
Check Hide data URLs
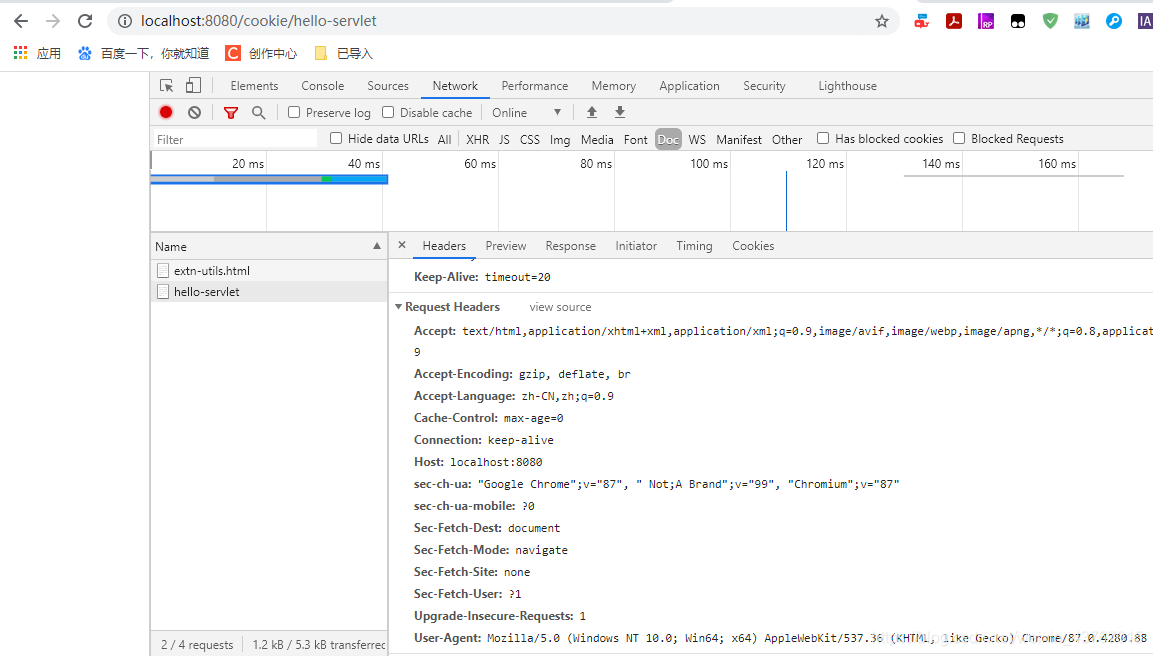pos(336,138)
